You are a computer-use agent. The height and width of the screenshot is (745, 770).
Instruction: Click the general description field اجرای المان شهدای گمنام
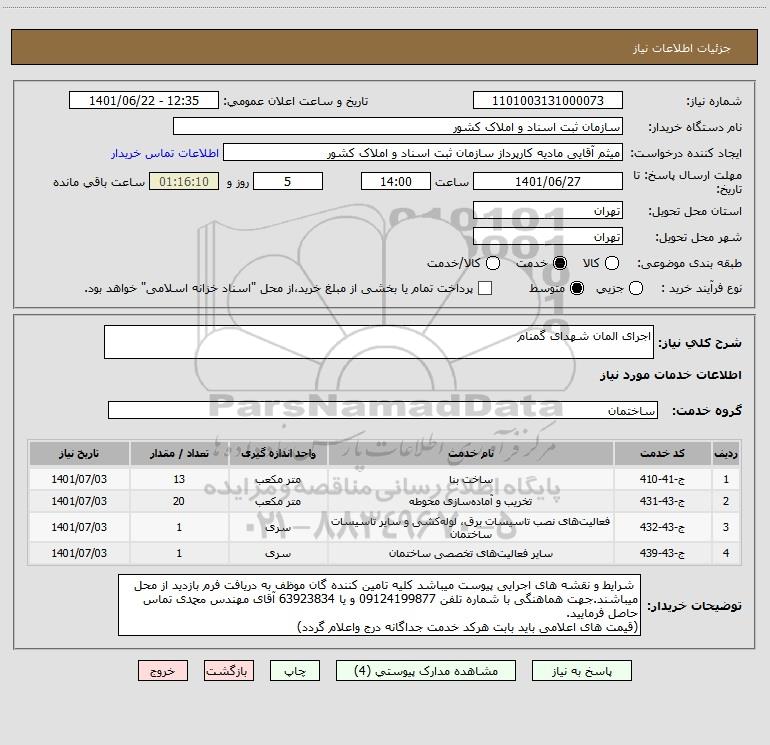379,342
